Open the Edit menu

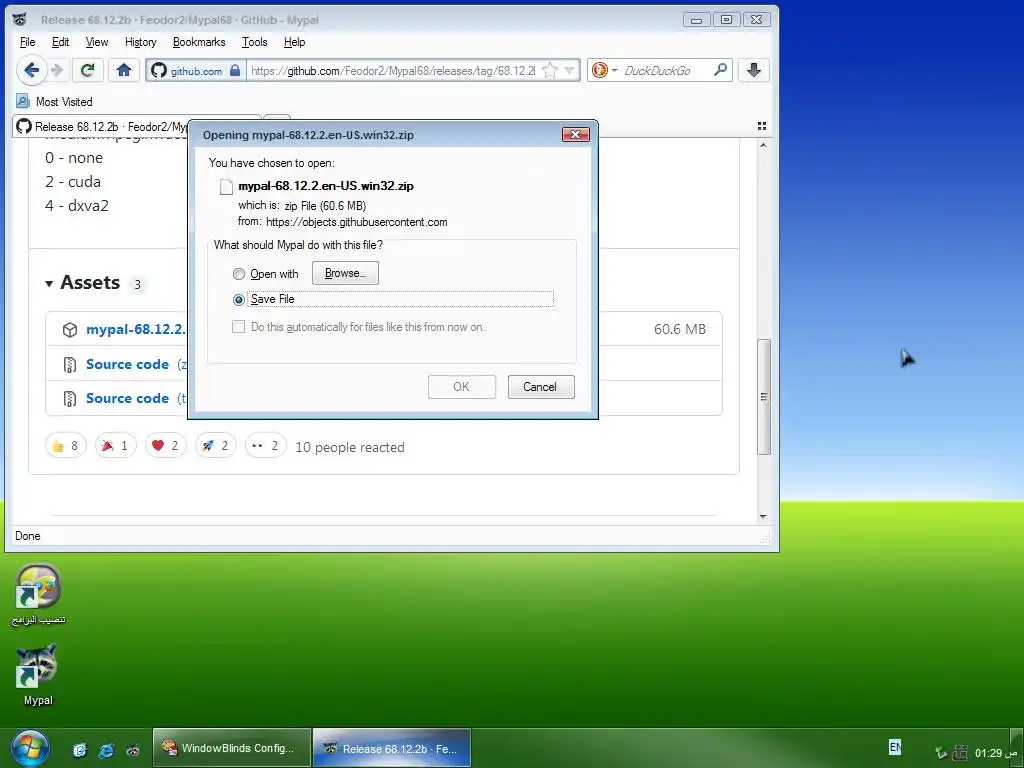tap(61, 42)
